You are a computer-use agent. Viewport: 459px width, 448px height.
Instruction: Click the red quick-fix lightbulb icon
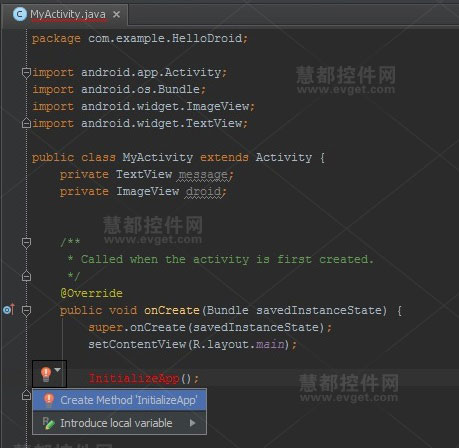46,374
